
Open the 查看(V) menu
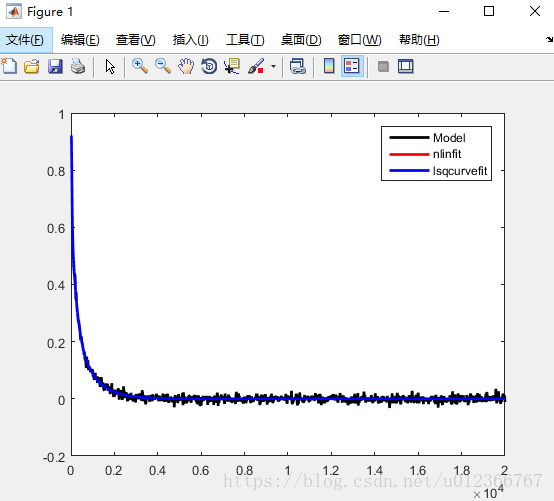(136, 40)
